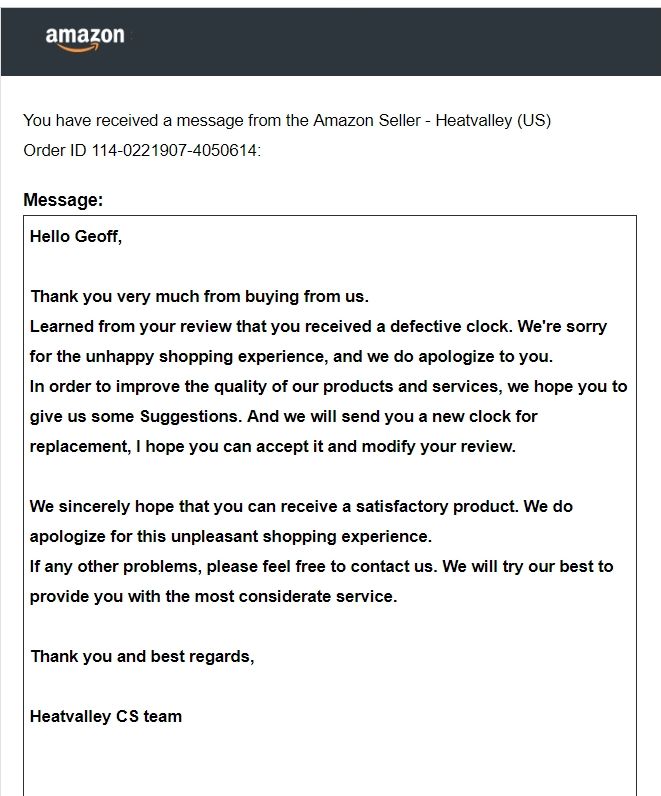The image size is (661, 796).
Task: Click the Heatvalley (US) seller name
Action: point(493,120)
